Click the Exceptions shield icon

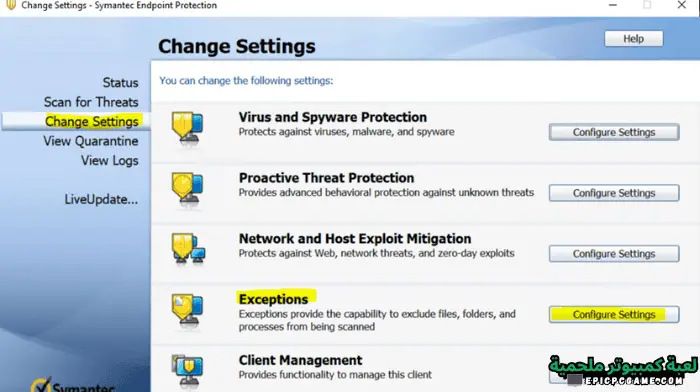pyautogui.click(x=188, y=311)
